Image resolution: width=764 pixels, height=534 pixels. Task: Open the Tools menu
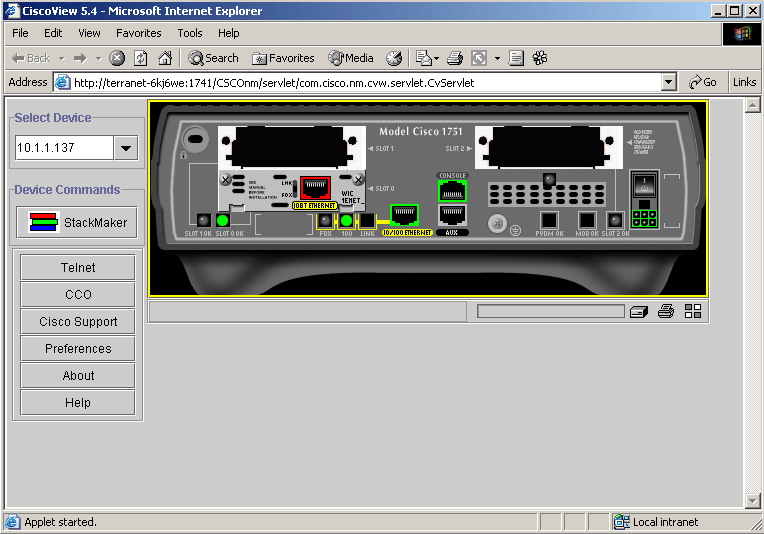[190, 33]
